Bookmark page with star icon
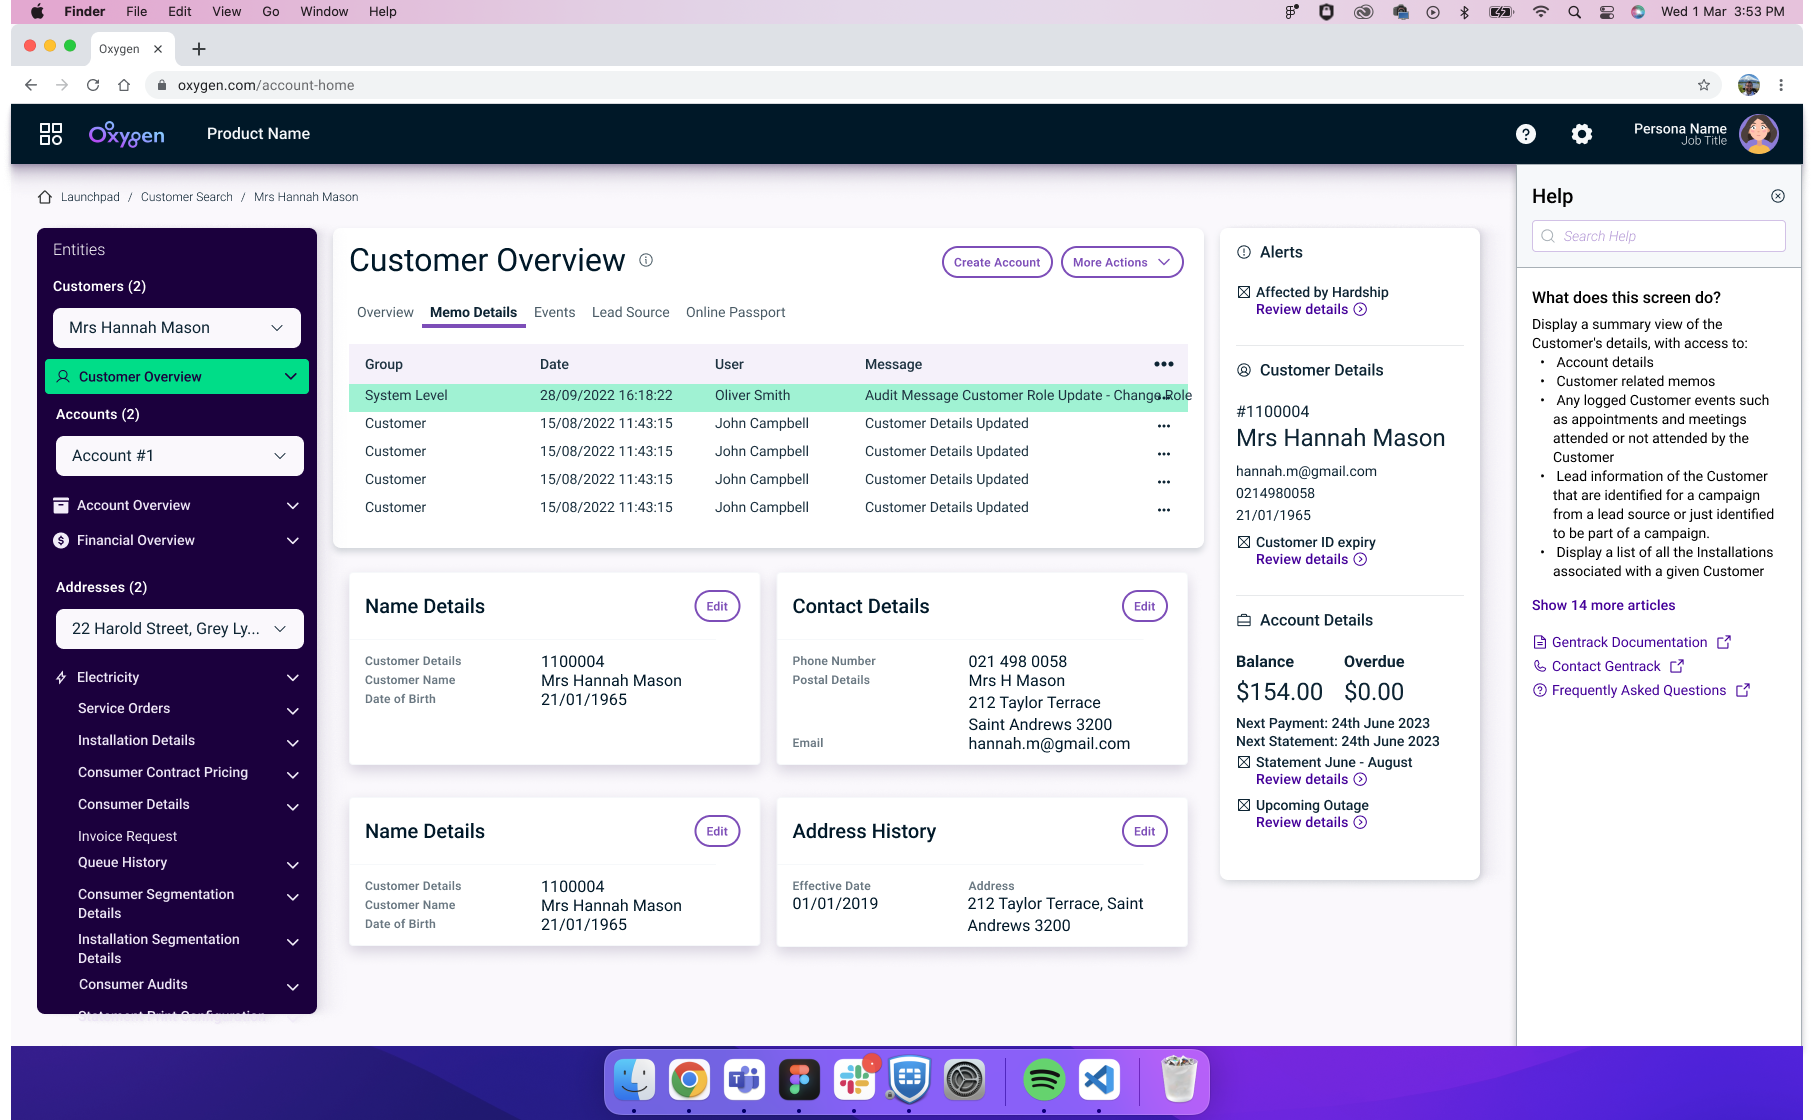 pyautogui.click(x=1703, y=85)
